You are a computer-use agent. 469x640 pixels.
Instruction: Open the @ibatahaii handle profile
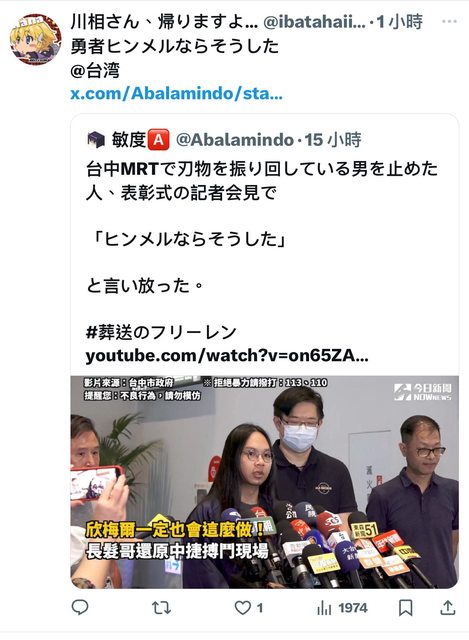[x=314, y=22]
